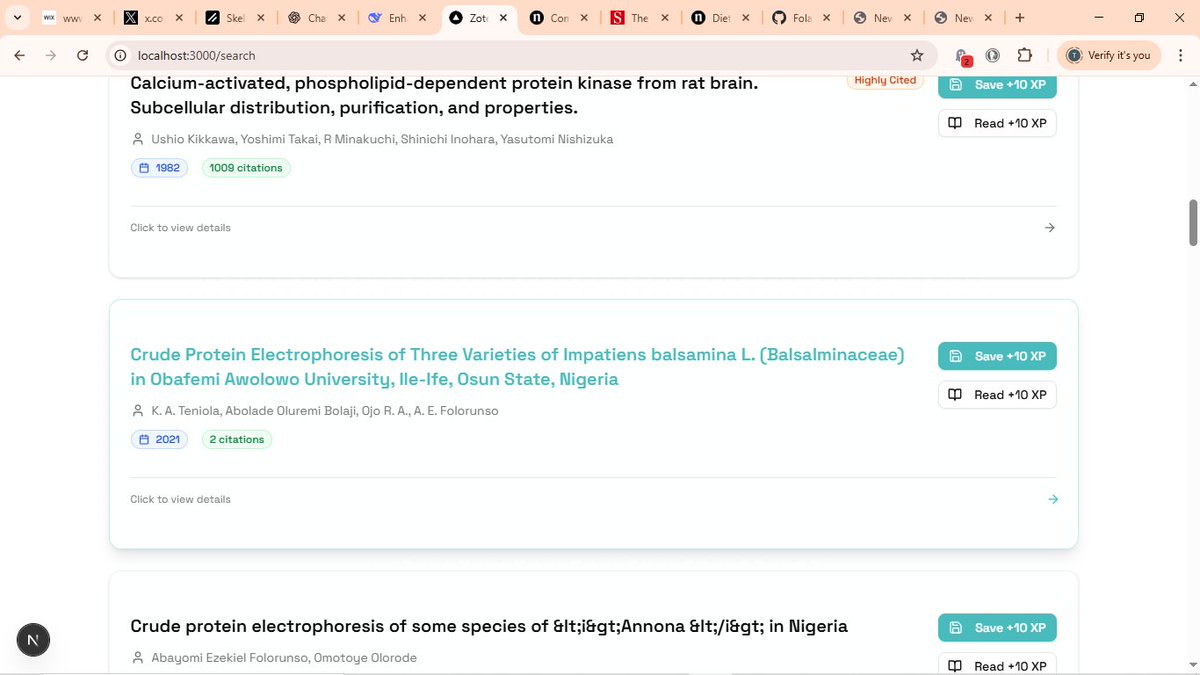Click the Highly Cited label
Image resolution: width=1200 pixels, height=675 pixels.
884,80
